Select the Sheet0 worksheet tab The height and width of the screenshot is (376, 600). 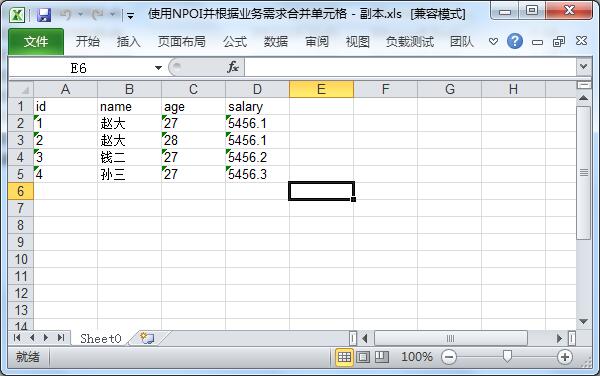click(x=101, y=339)
